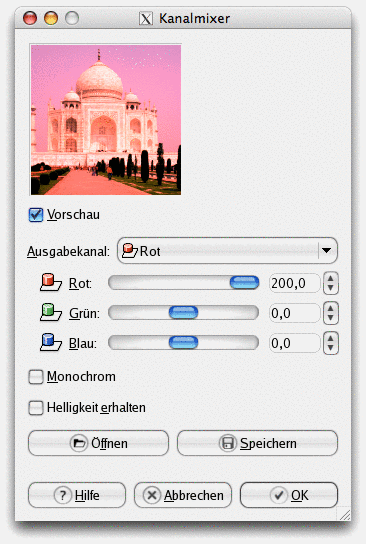Click the Öffnen button
This screenshot has width=366, height=544.
(98, 443)
